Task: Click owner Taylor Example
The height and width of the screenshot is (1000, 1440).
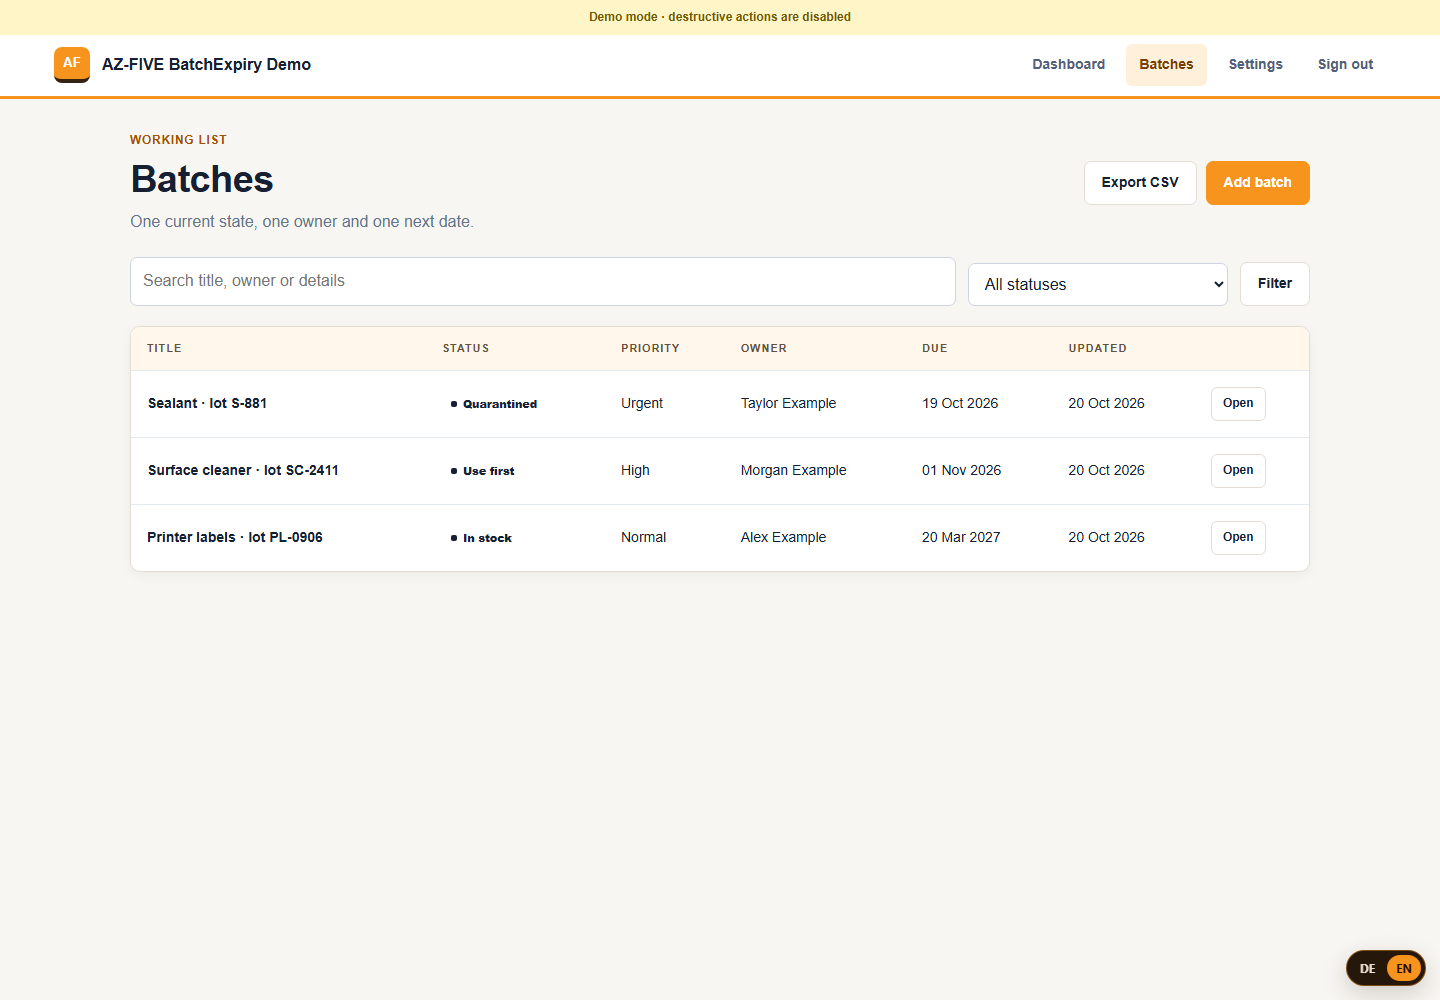Action: pos(788,404)
